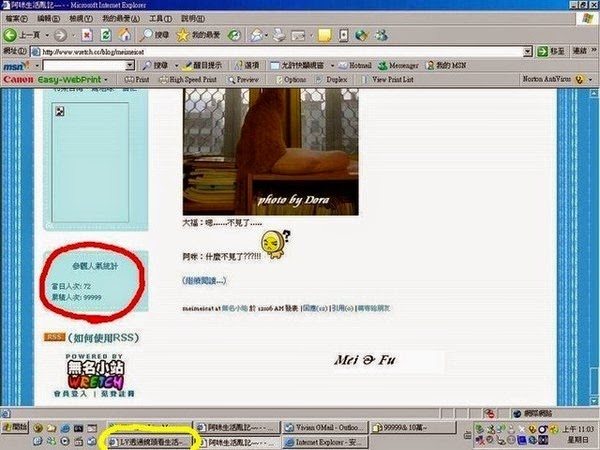Click the cat photo by Dora
The width and height of the screenshot is (600, 450).
coord(271,152)
